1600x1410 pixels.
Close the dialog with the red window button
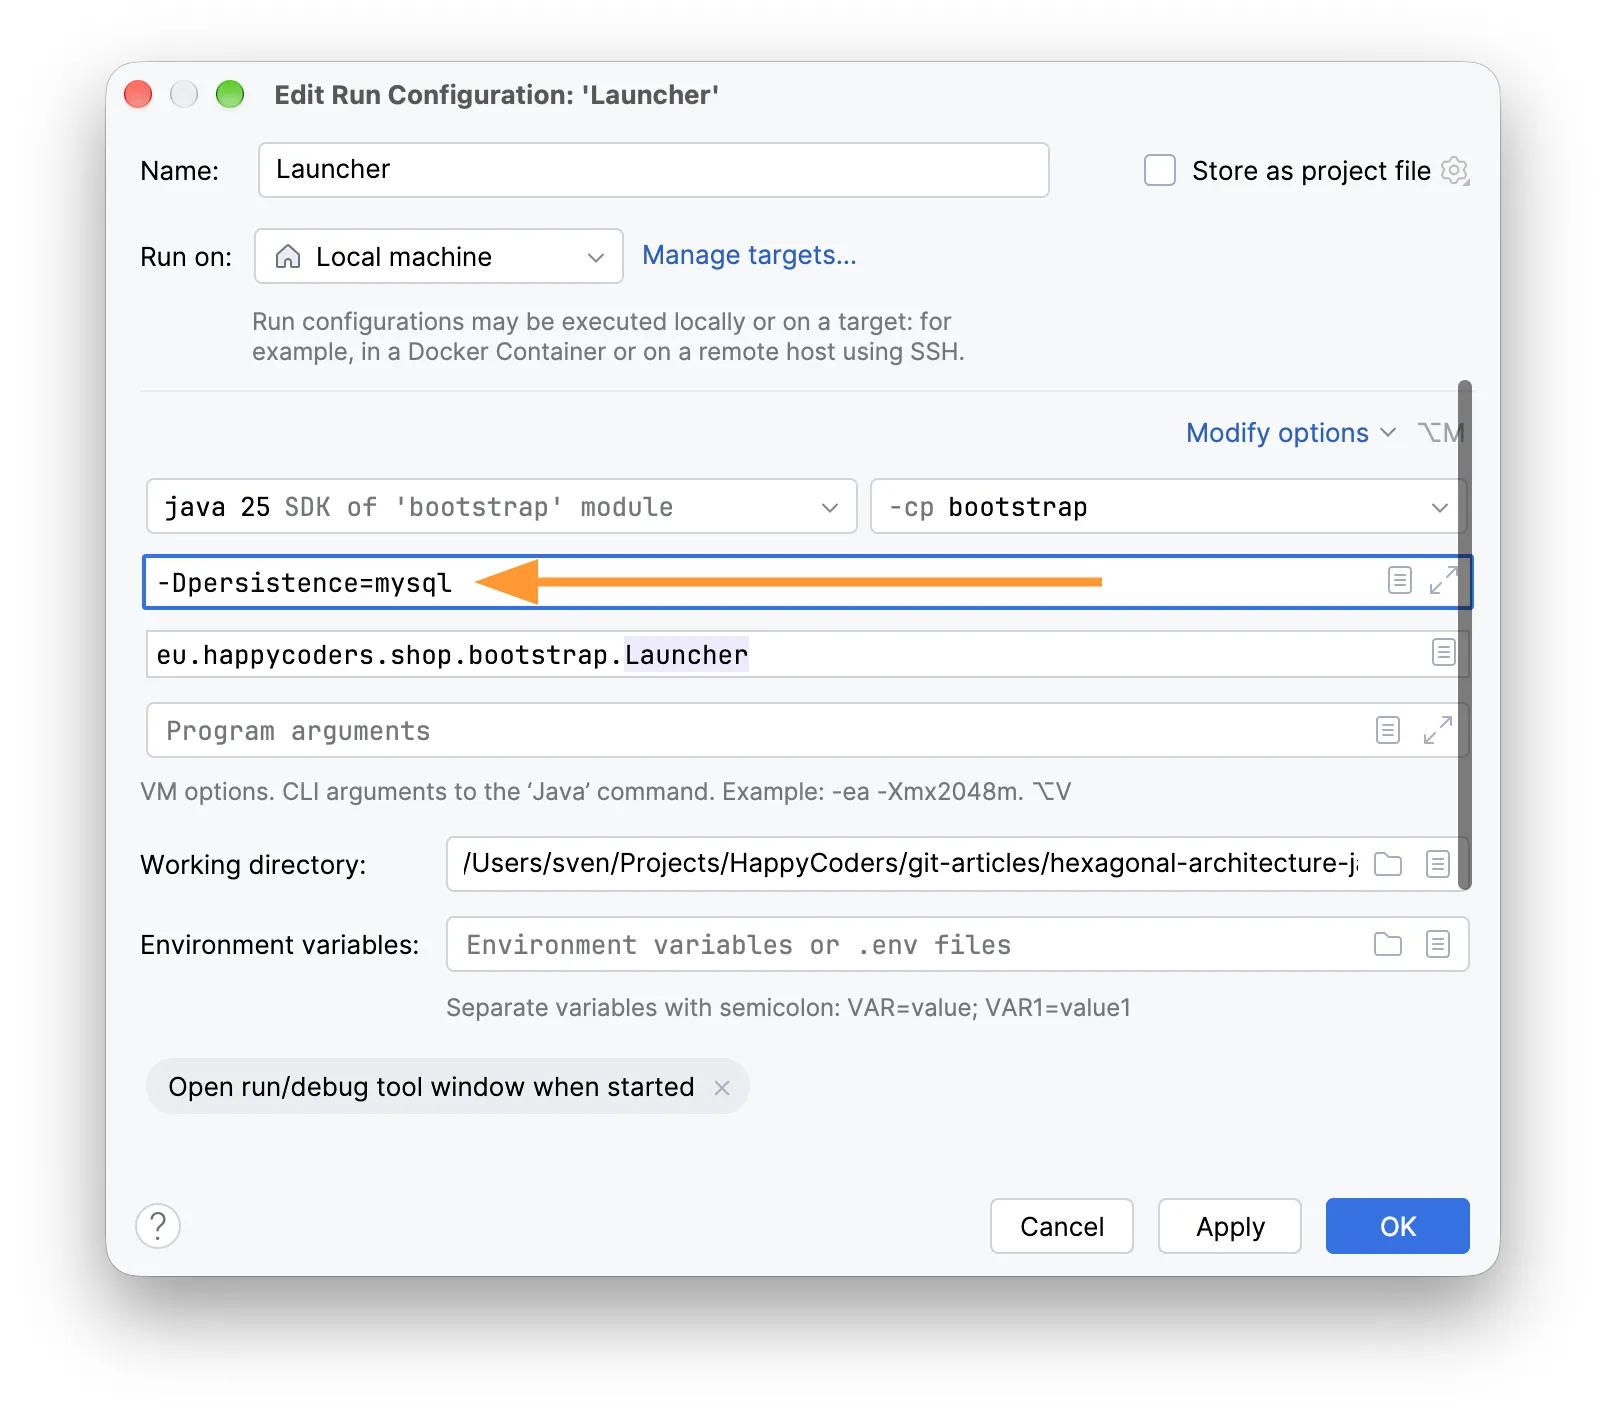138,94
